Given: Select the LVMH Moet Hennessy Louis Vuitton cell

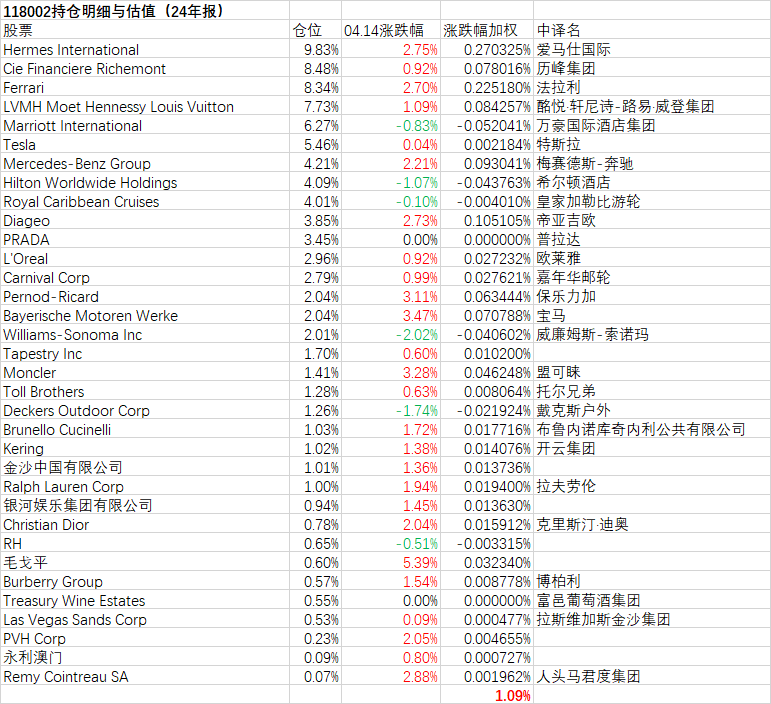Looking at the screenshot, I should tap(145, 106).
